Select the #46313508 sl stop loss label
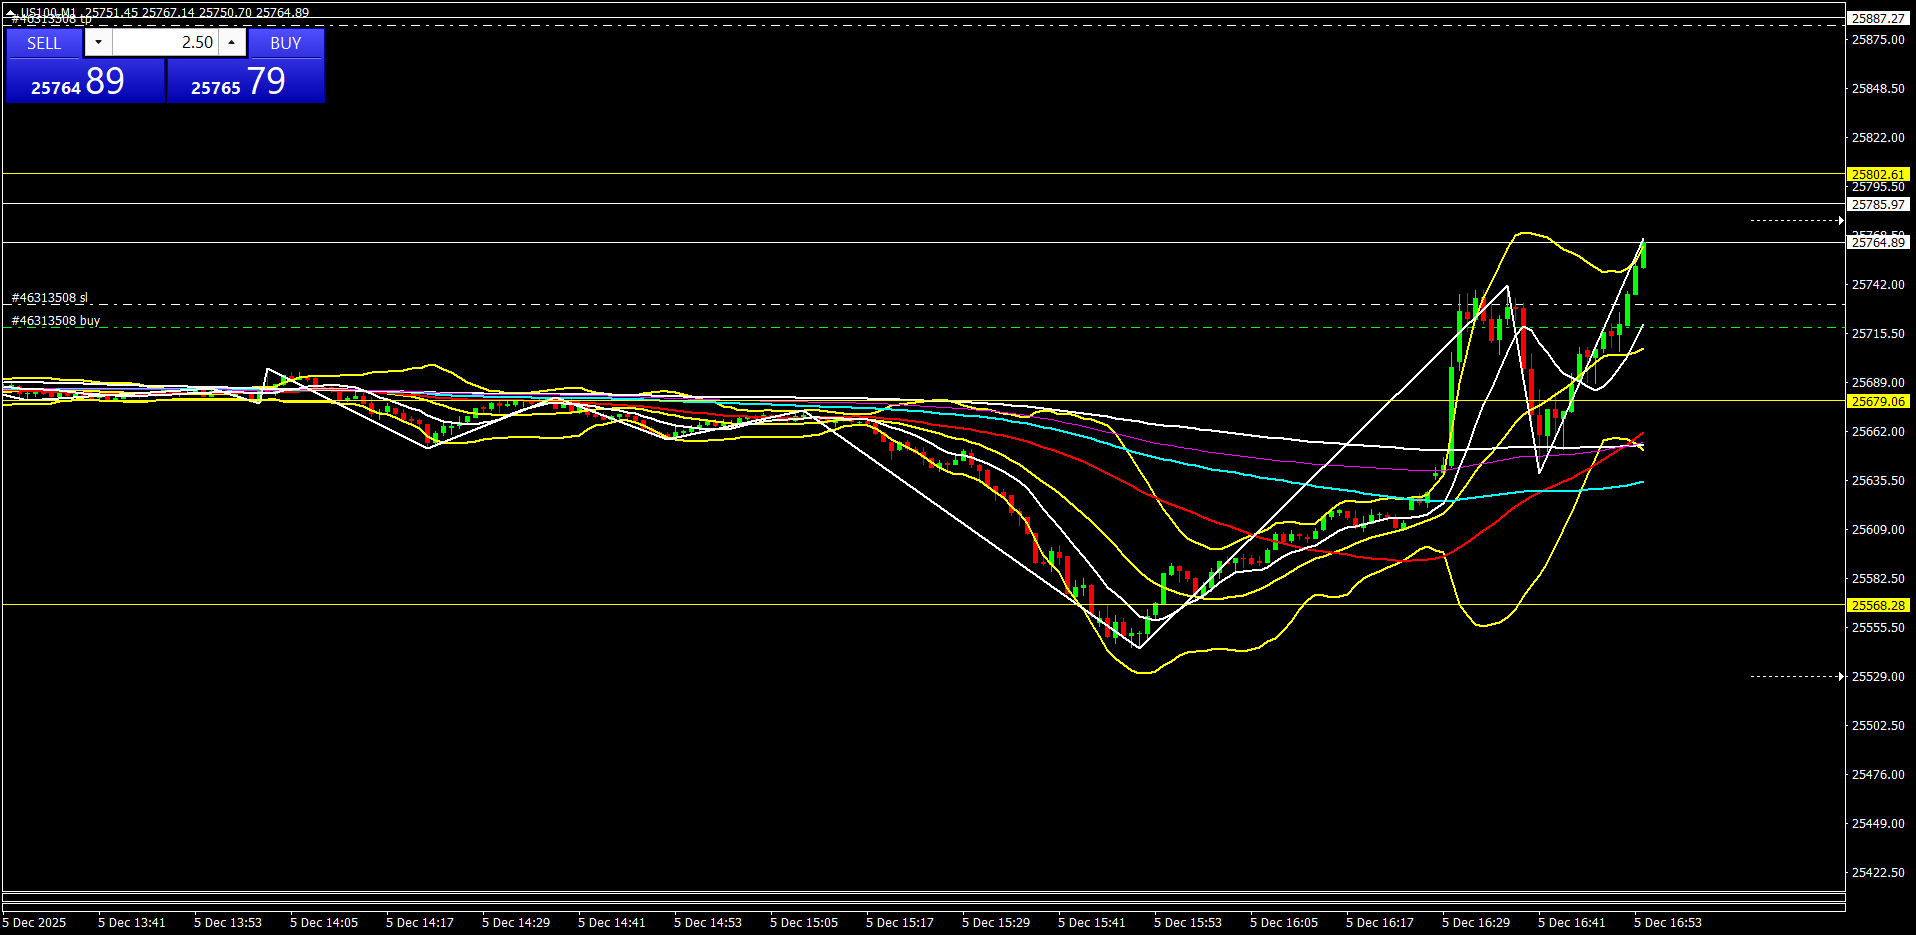Viewport: 1916px width, 935px height. pyautogui.click(x=49, y=298)
